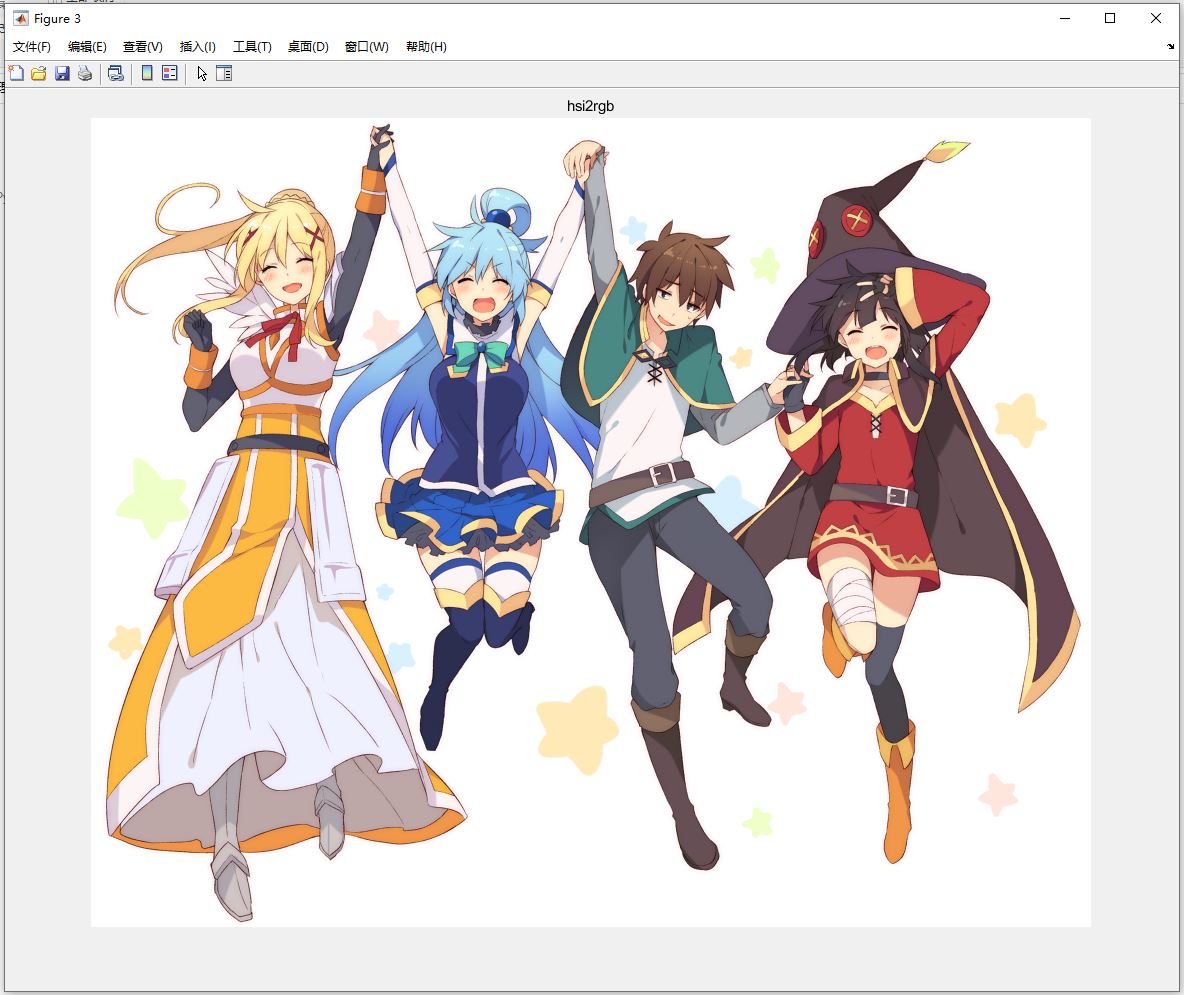Click the dock figure arrow icon
The width and height of the screenshot is (1184, 995).
pos(1170,47)
